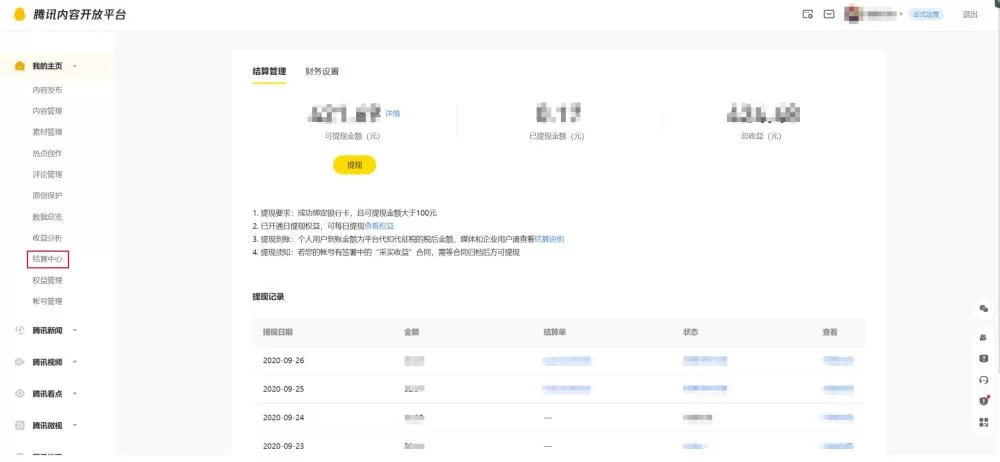Click the community people floating icon
The image size is (1000, 462).
[983, 337]
